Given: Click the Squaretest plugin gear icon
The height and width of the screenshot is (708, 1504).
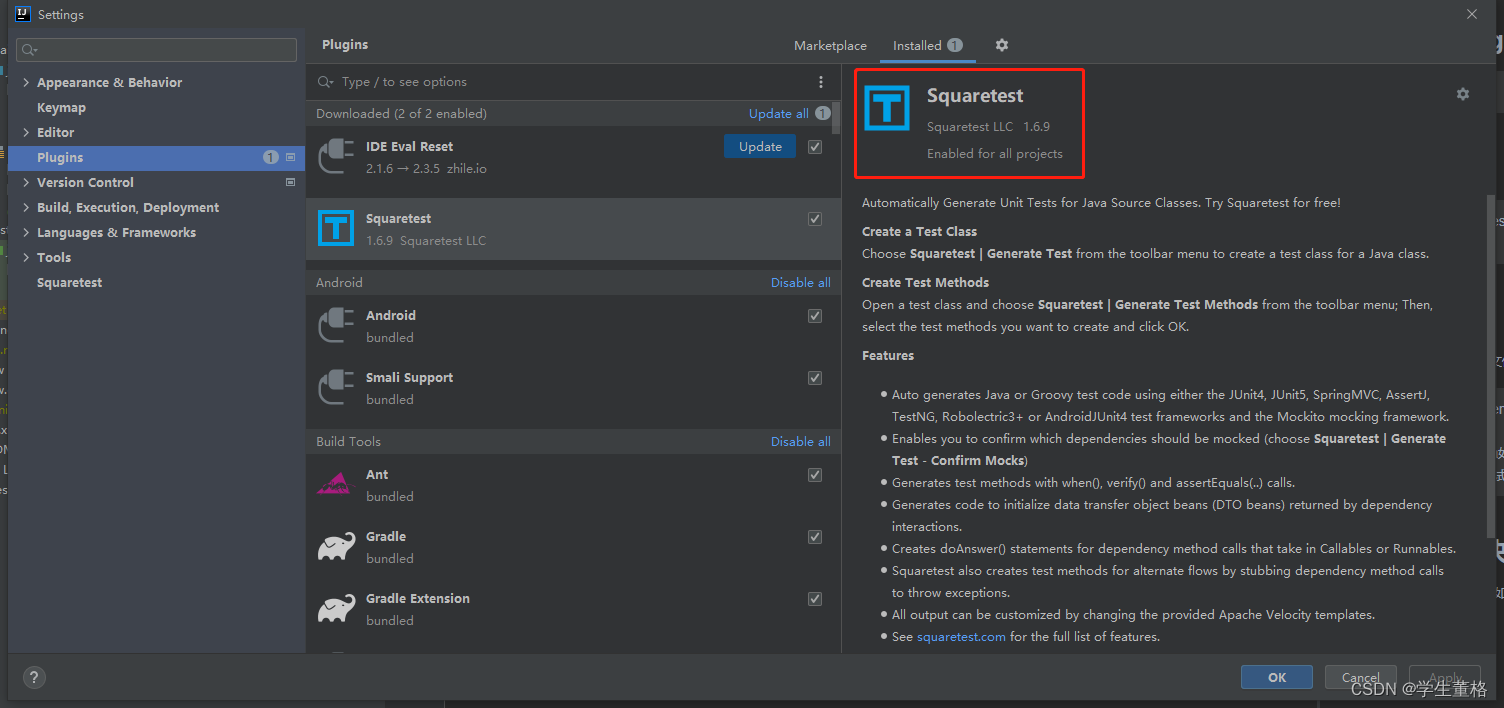Looking at the screenshot, I should point(1463,94).
